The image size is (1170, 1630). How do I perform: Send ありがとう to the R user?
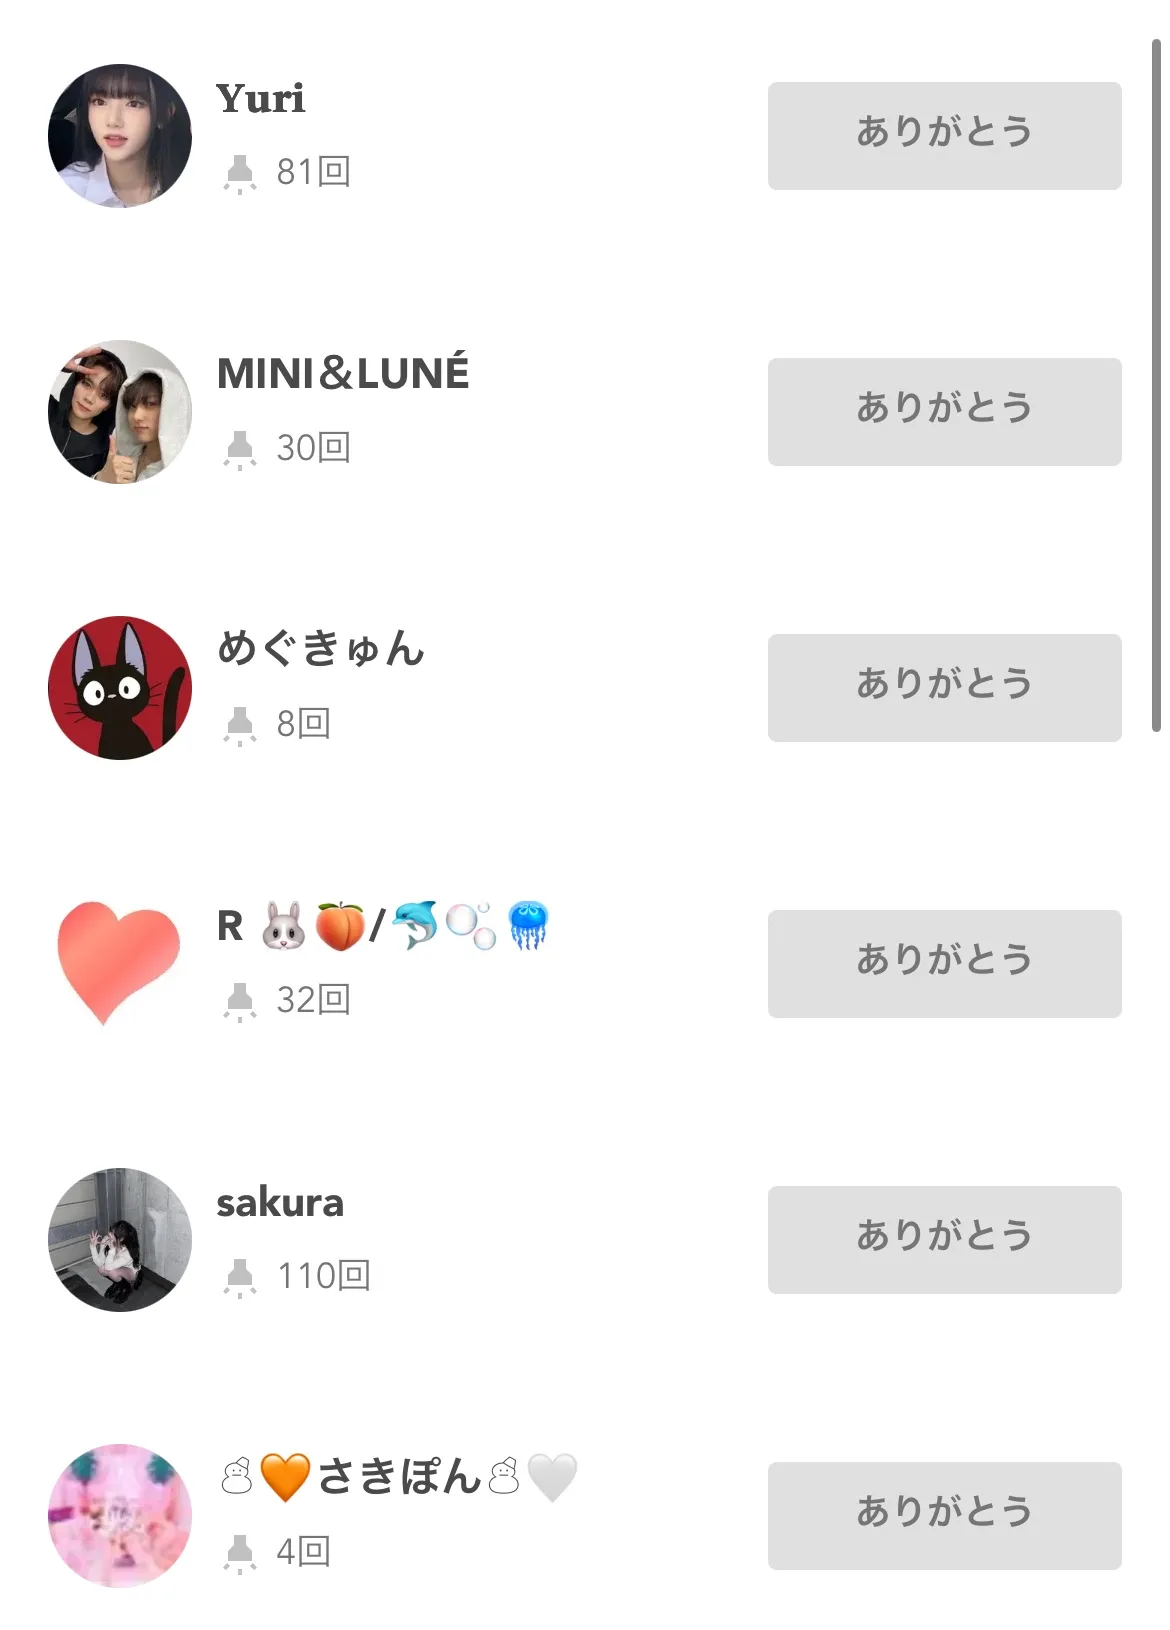(944, 964)
